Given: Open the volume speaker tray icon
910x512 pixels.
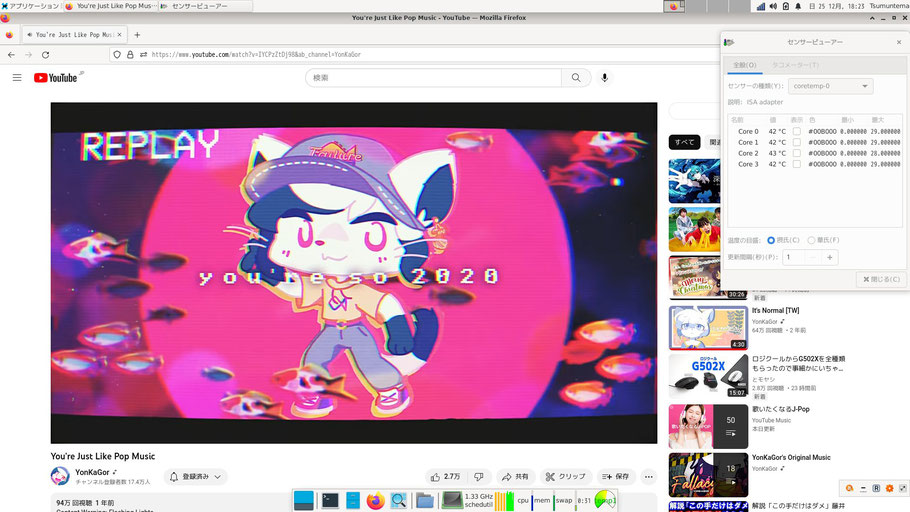Looking at the screenshot, I should tap(773, 6).
